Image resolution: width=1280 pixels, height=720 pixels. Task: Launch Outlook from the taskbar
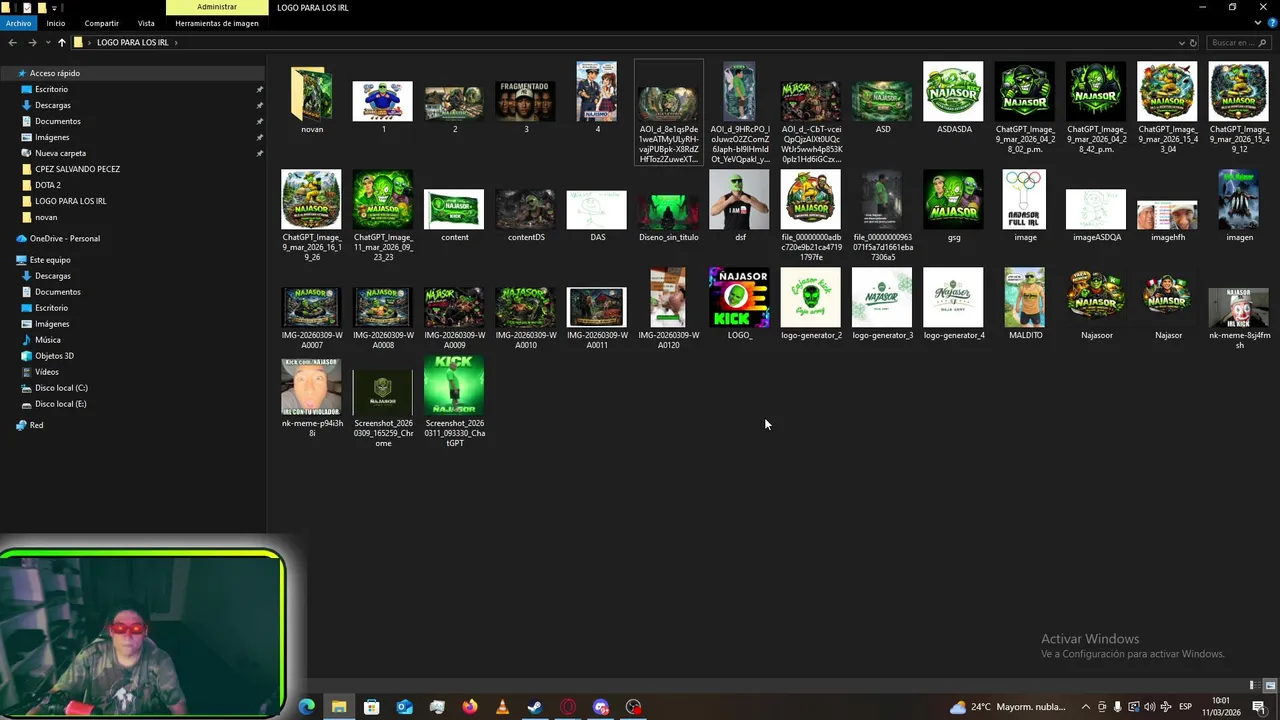[404, 707]
